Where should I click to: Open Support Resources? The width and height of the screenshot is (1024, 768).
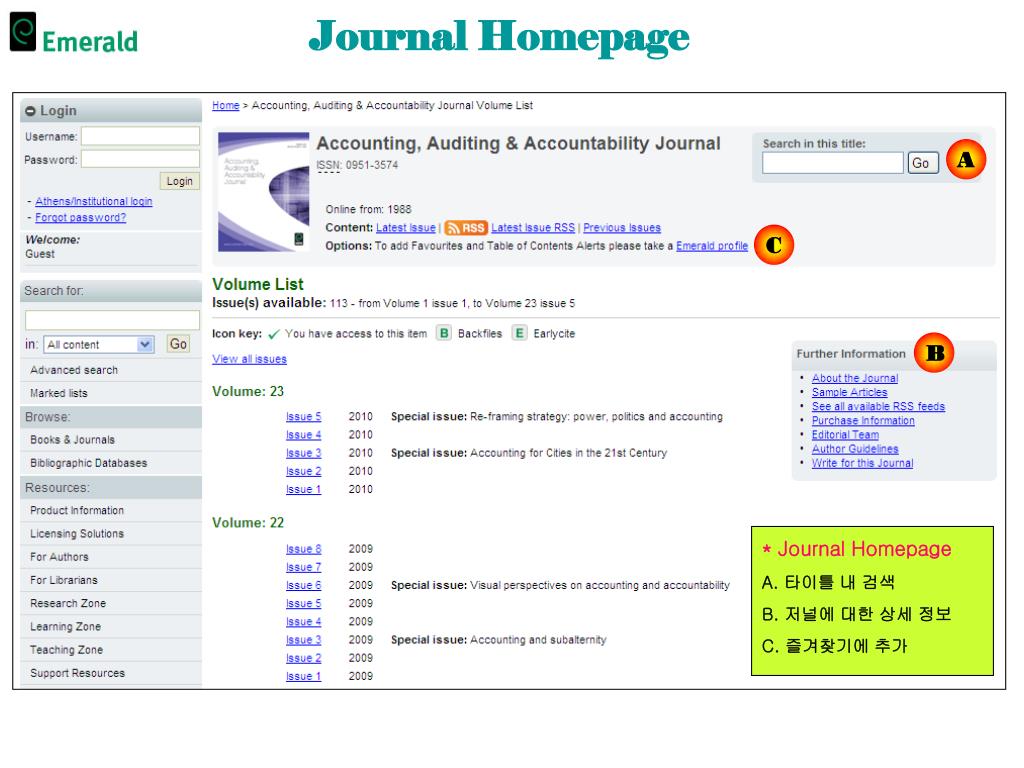(78, 673)
